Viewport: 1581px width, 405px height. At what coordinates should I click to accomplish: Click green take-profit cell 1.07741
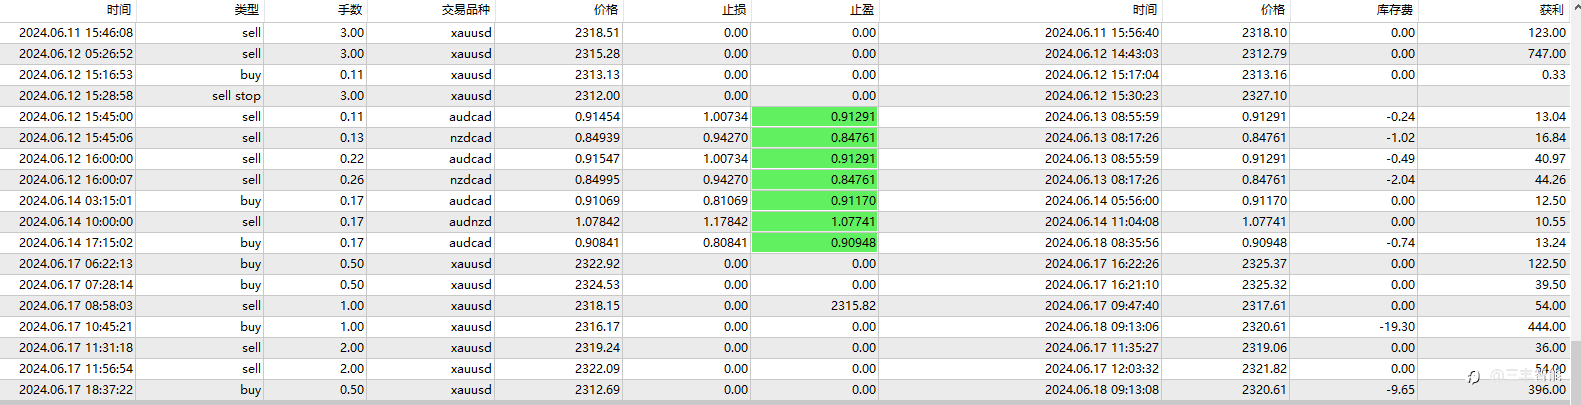814,221
